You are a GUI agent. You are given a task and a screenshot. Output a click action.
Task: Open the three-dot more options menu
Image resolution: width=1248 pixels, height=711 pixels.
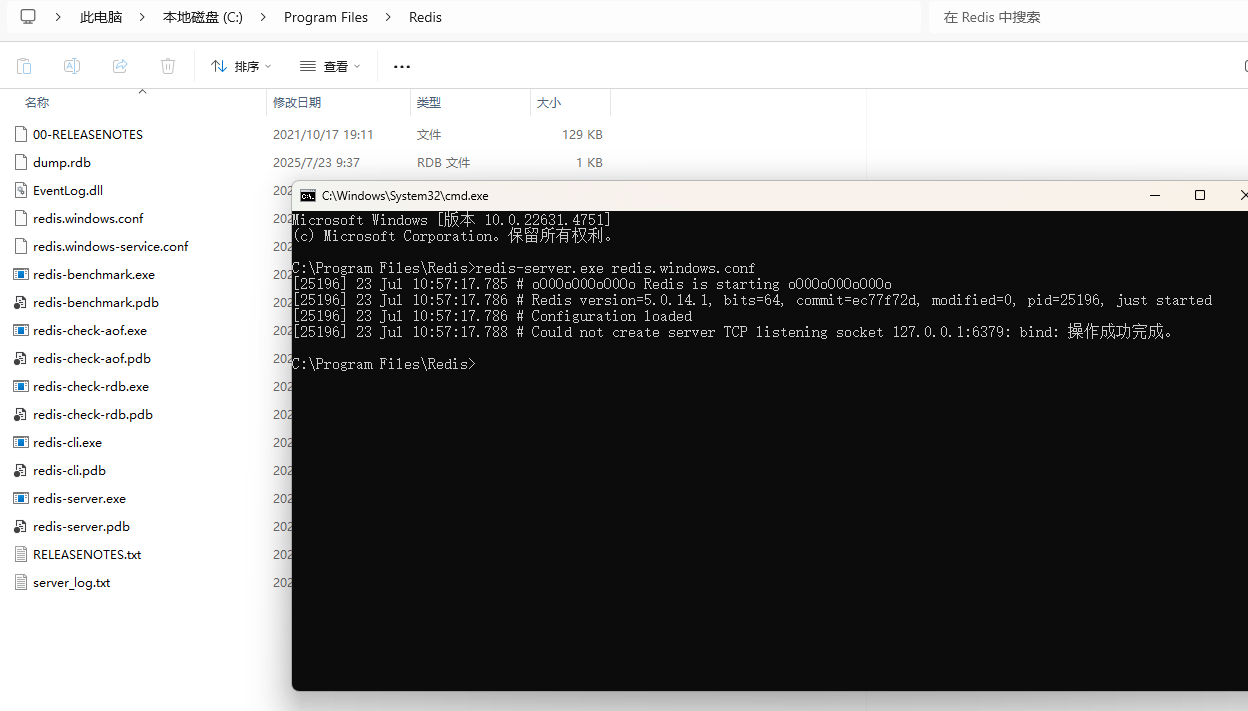coord(402,66)
